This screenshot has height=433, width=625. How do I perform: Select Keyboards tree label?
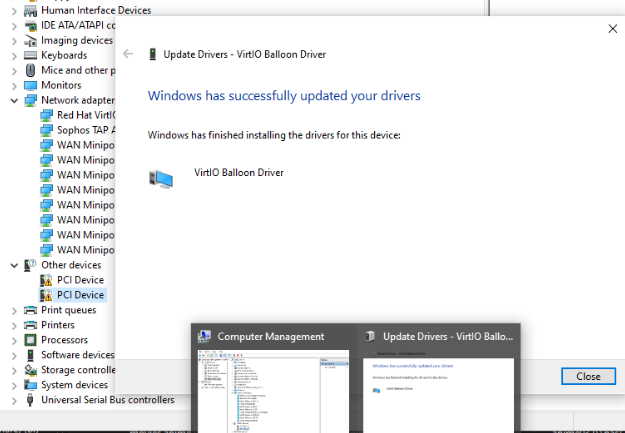click(64, 55)
